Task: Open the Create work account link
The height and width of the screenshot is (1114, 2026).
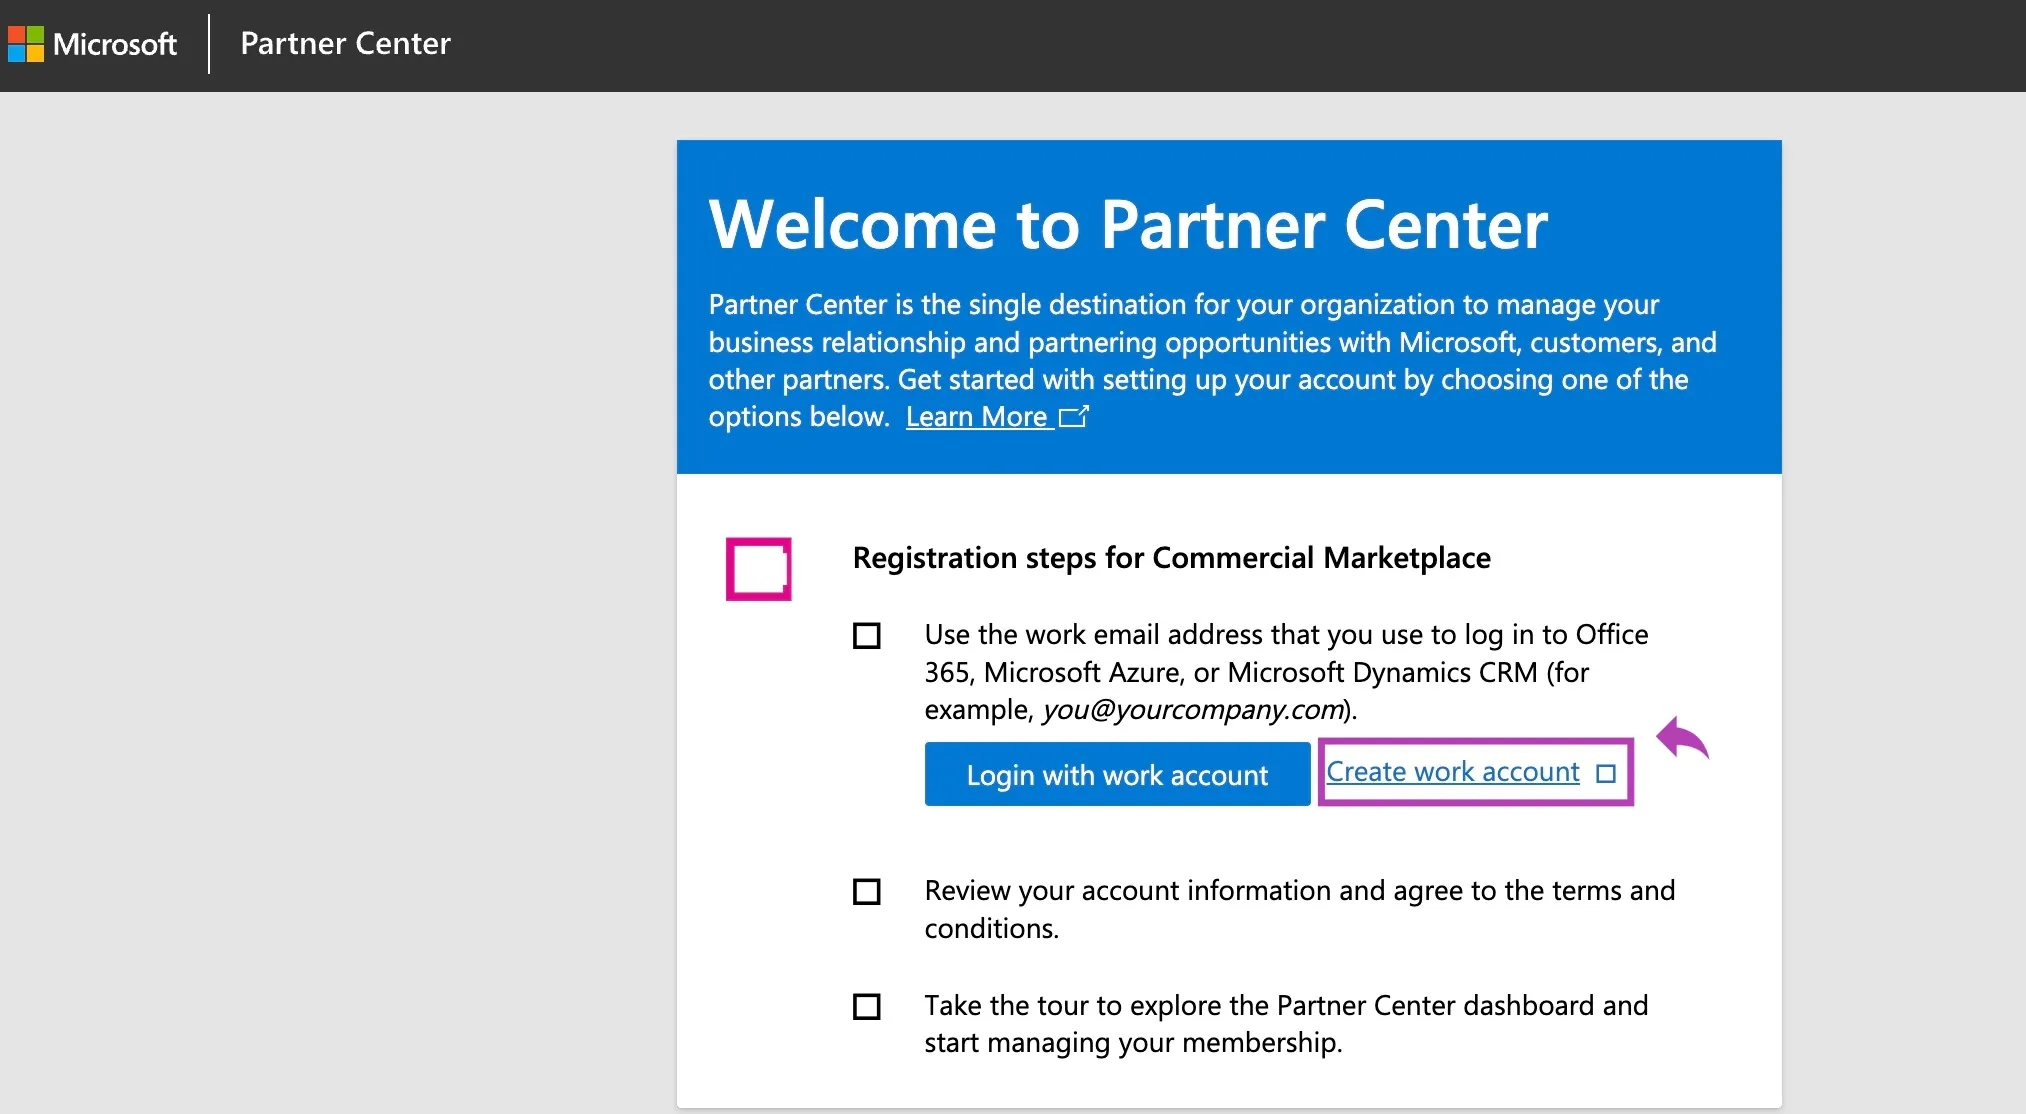Action: tap(1453, 772)
